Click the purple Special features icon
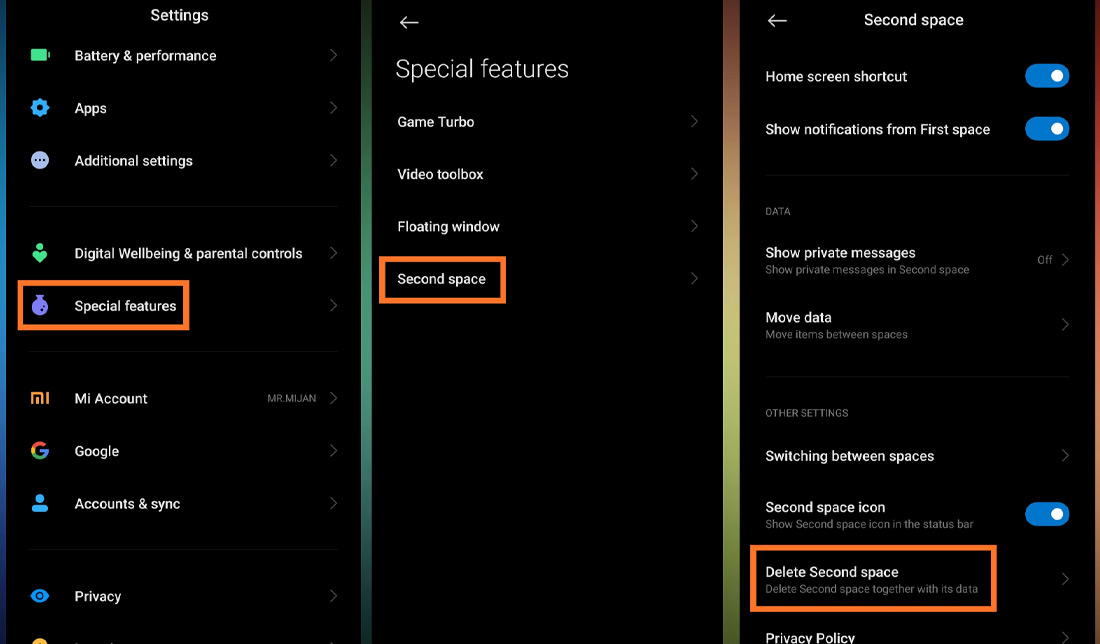Viewport: 1100px width, 644px height. pyautogui.click(x=40, y=306)
